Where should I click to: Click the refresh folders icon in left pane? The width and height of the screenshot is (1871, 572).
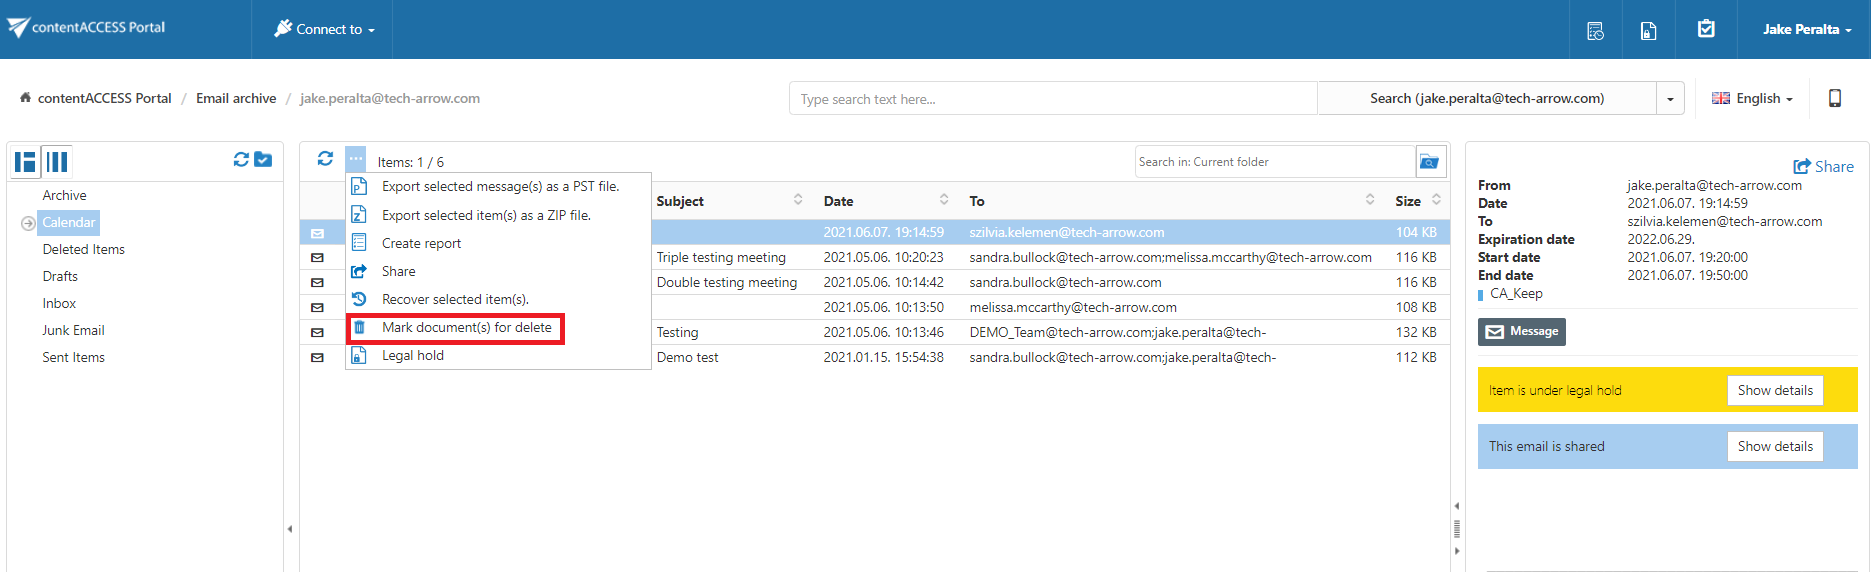241,160
